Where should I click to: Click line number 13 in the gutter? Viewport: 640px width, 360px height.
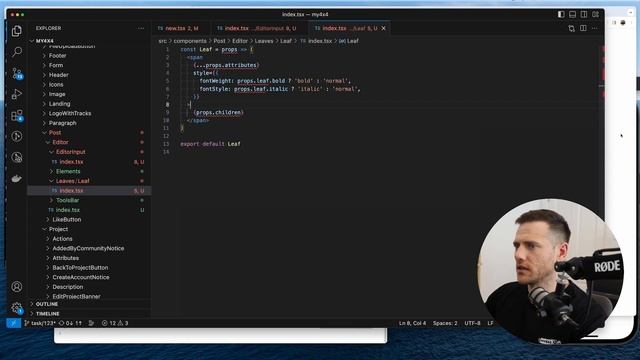(x=166, y=144)
